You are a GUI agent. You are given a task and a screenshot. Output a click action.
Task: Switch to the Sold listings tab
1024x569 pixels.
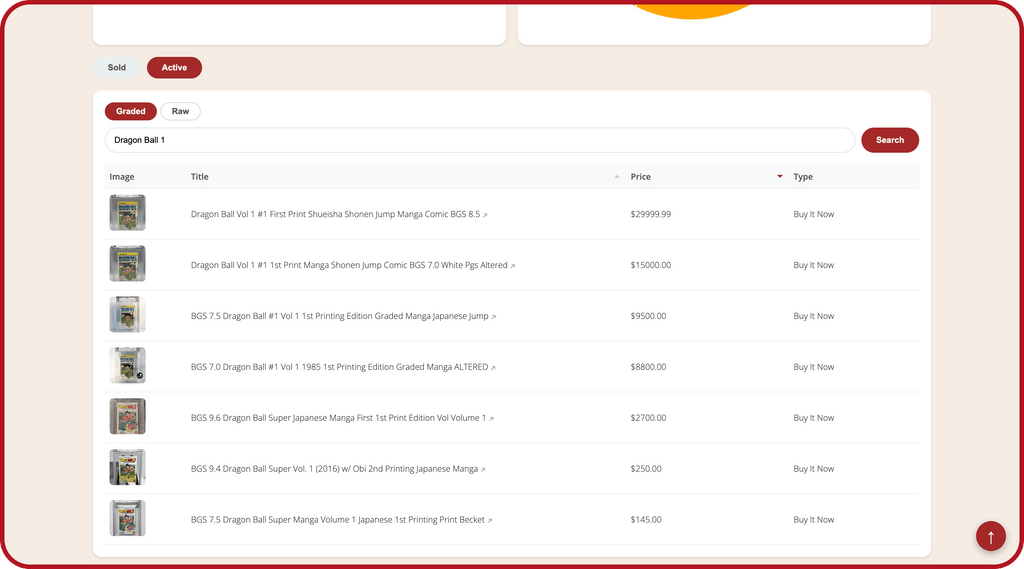(x=117, y=67)
